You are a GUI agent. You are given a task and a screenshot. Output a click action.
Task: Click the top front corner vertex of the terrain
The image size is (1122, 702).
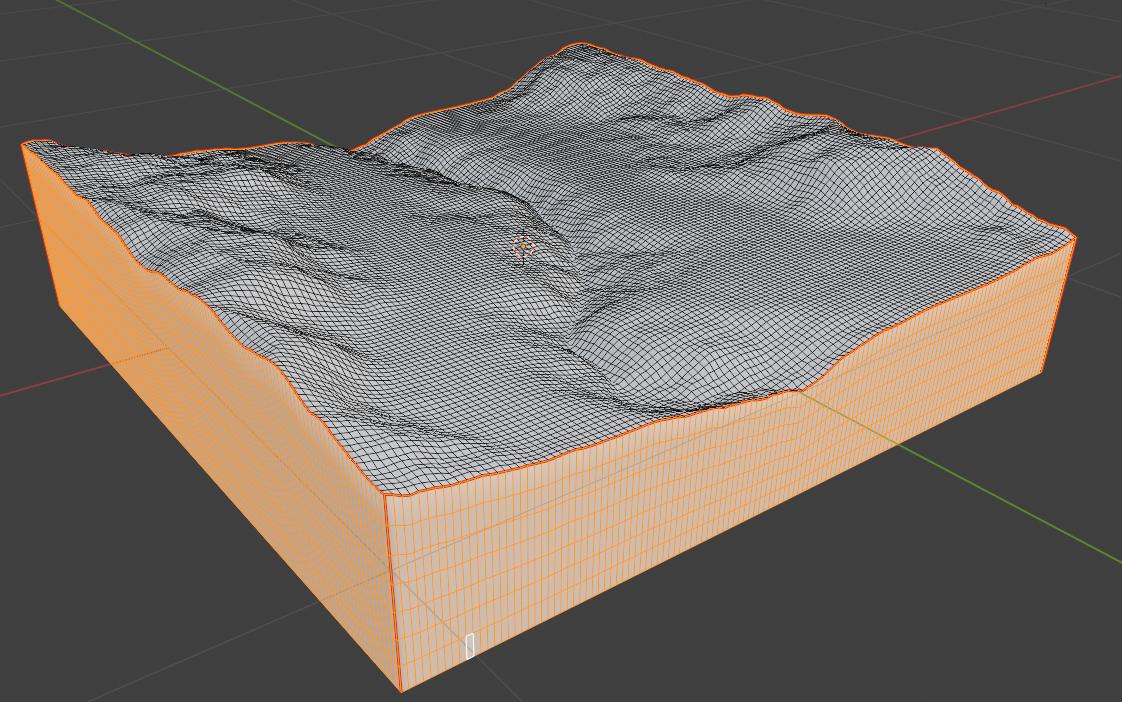coord(386,494)
